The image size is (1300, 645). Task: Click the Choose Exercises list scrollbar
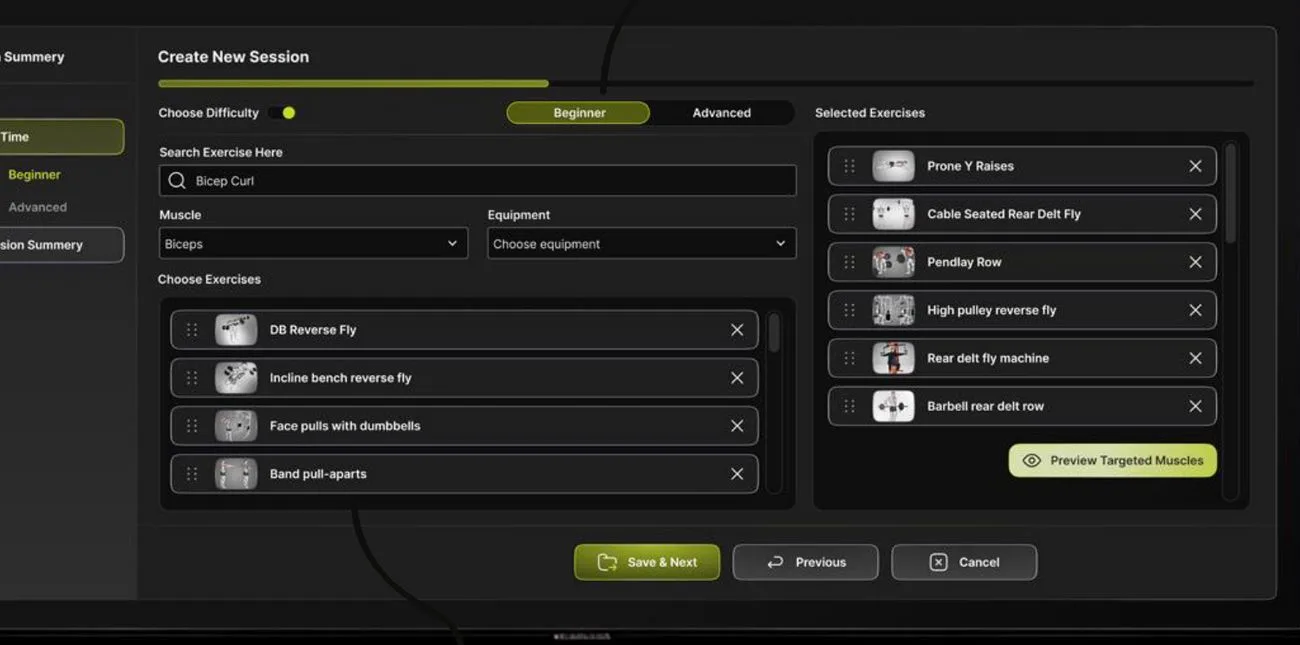tap(774, 333)
